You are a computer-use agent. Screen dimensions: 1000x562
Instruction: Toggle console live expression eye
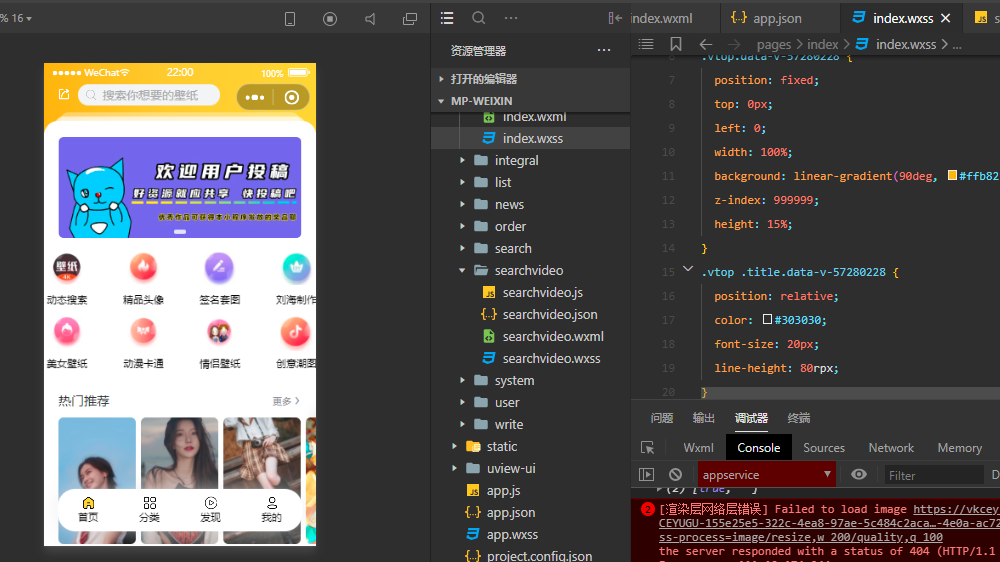859,475
